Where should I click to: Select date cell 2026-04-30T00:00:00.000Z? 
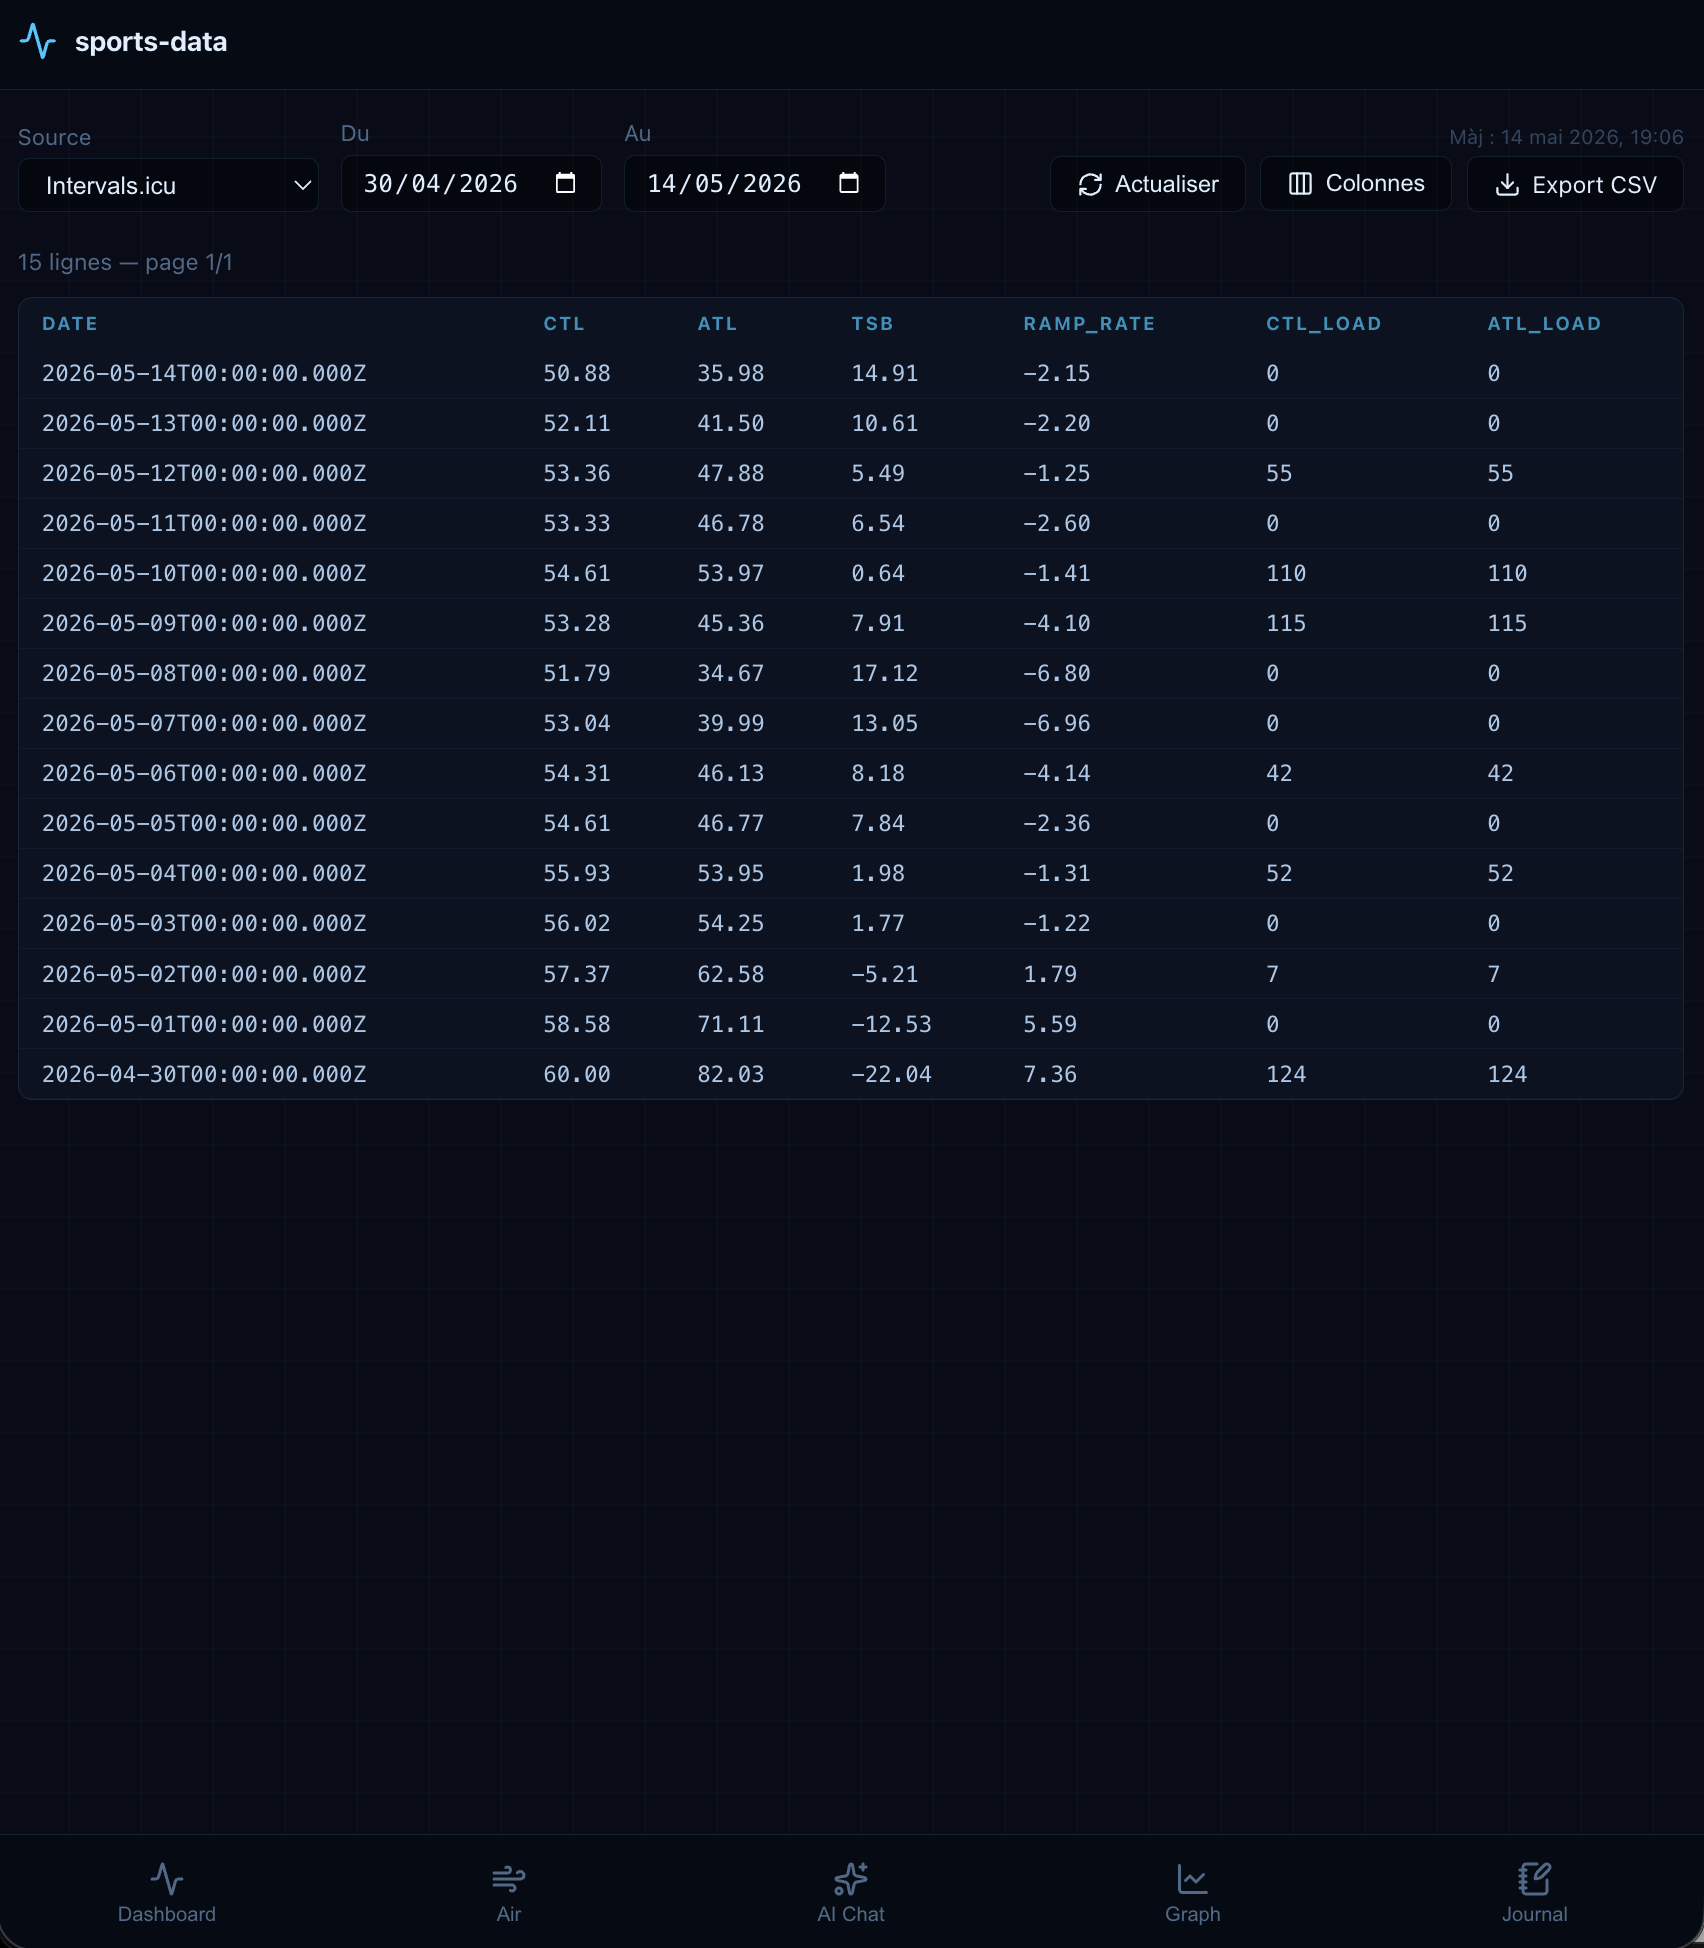tap(204, 1074)
